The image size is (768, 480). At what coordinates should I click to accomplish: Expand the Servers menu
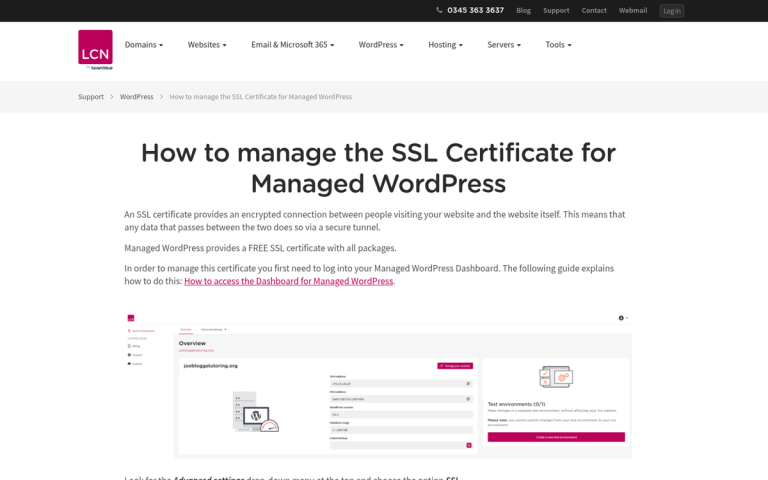pyautogui.click(x=504, y=45)
